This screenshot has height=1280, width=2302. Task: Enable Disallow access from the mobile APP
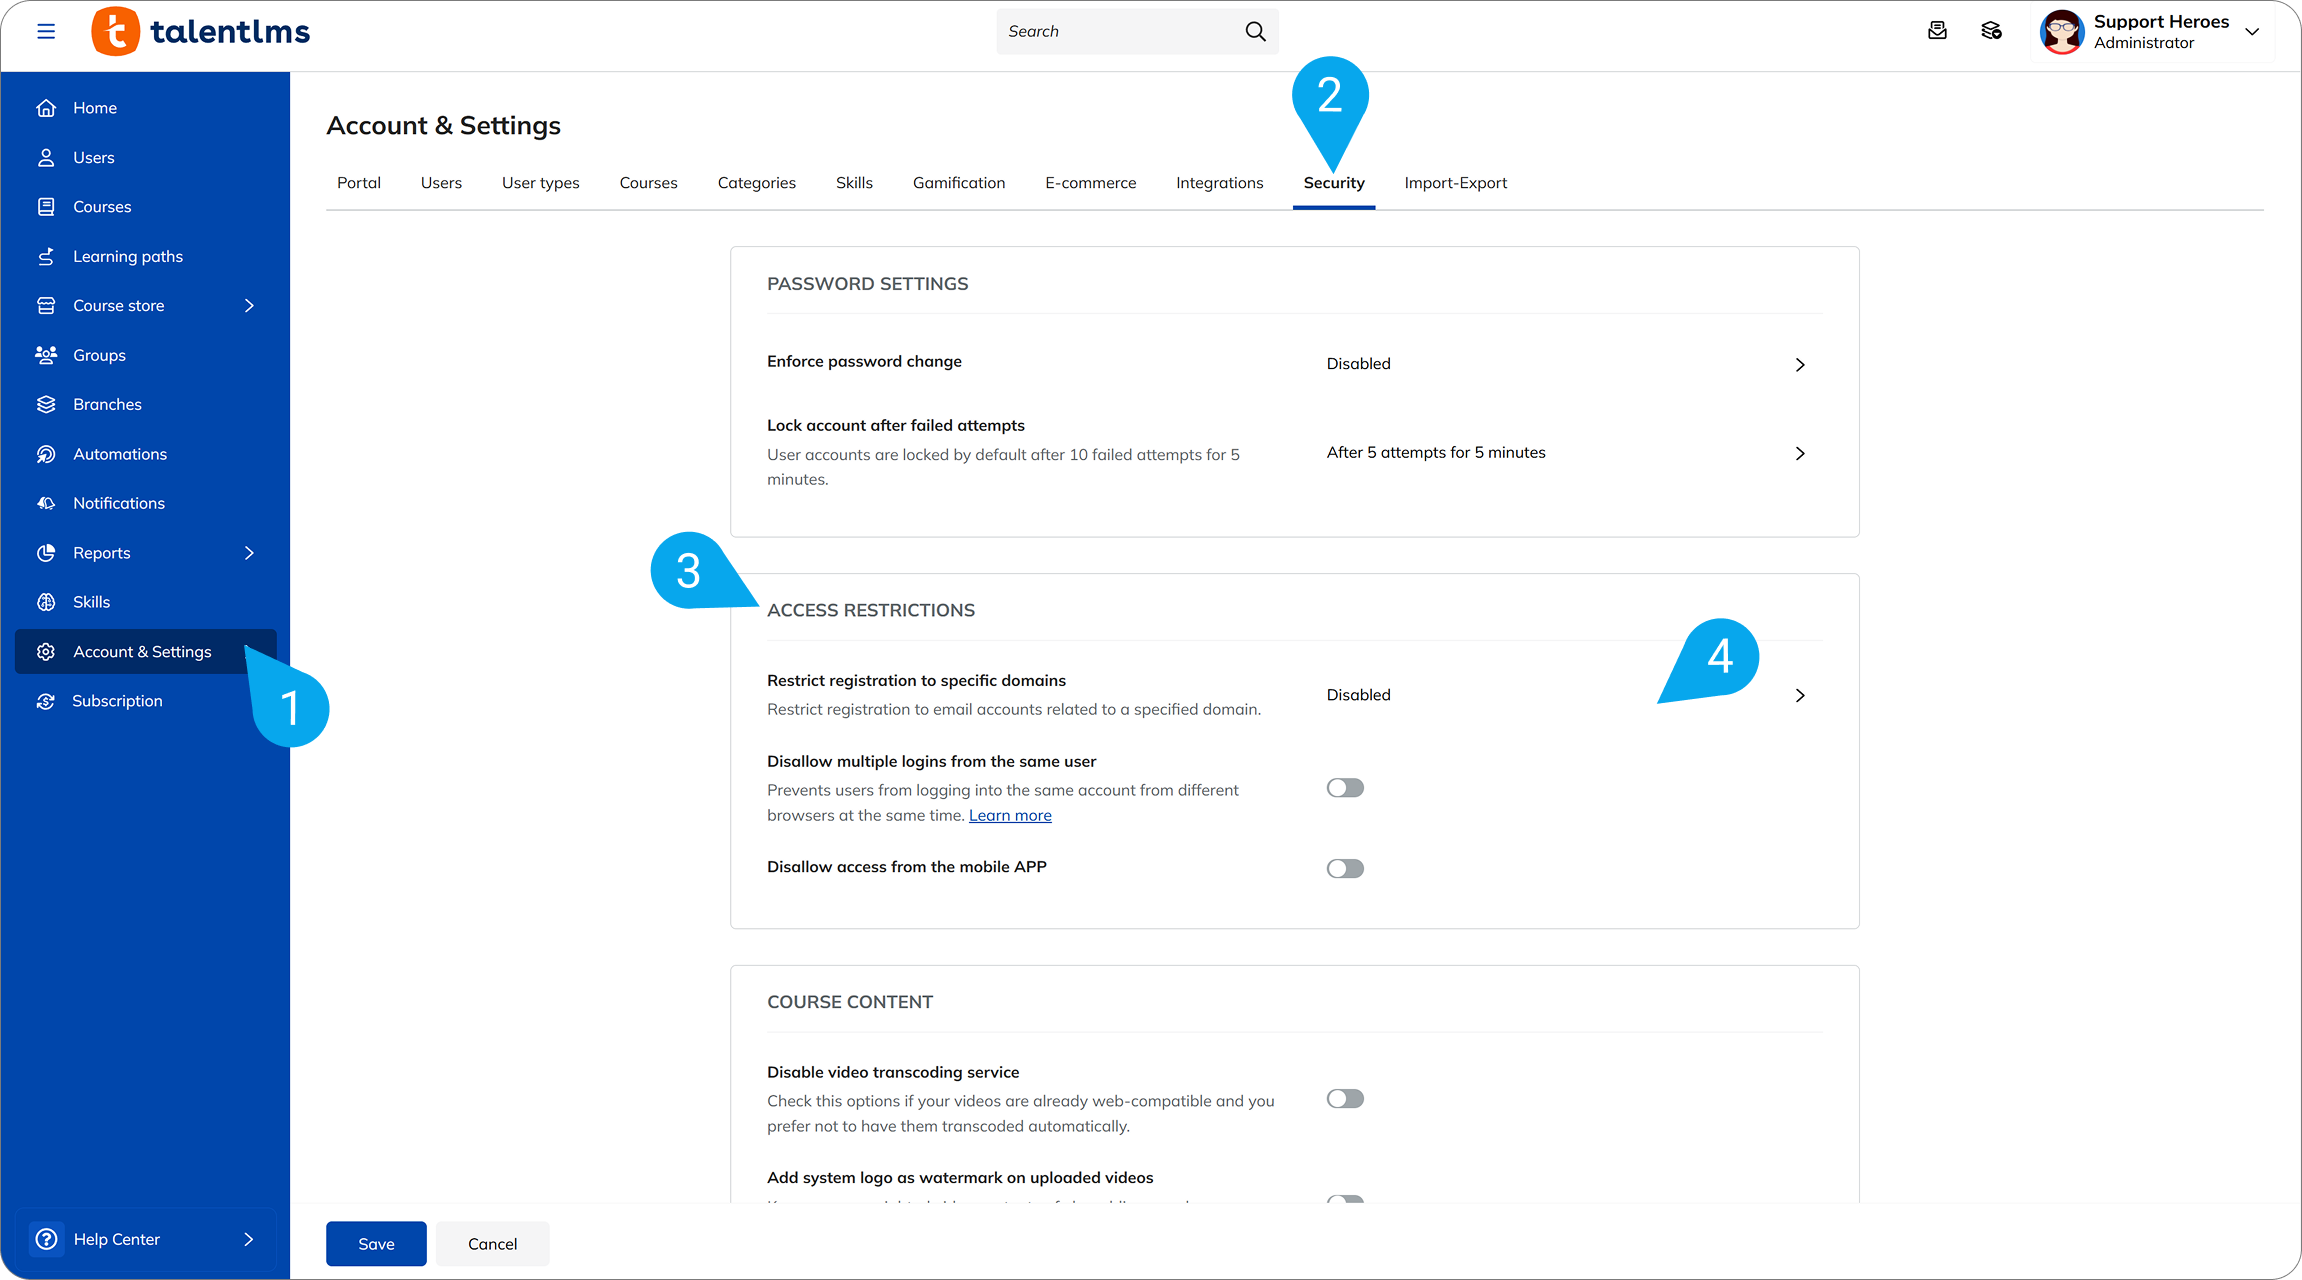click(1345, 868)
